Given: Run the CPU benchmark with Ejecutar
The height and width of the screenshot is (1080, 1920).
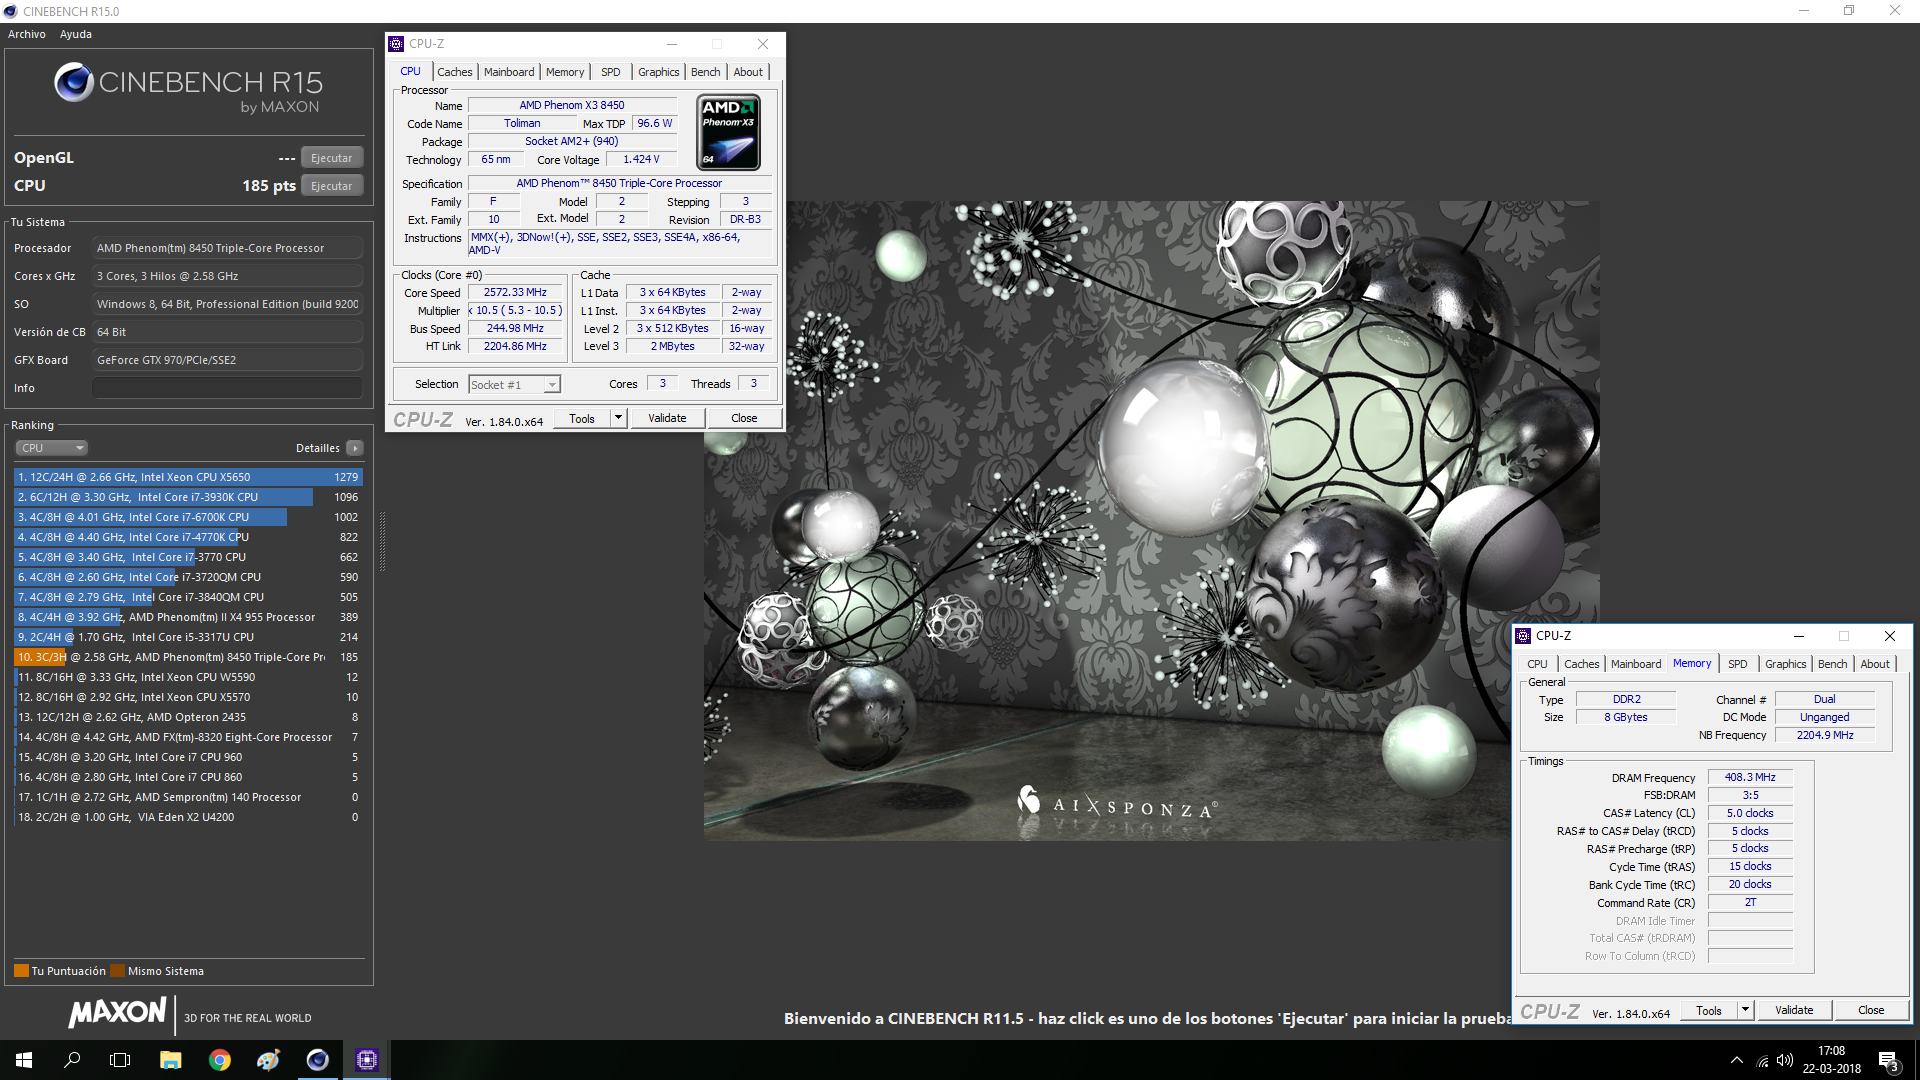Looking at the screenshot, I should pos(331,186).
